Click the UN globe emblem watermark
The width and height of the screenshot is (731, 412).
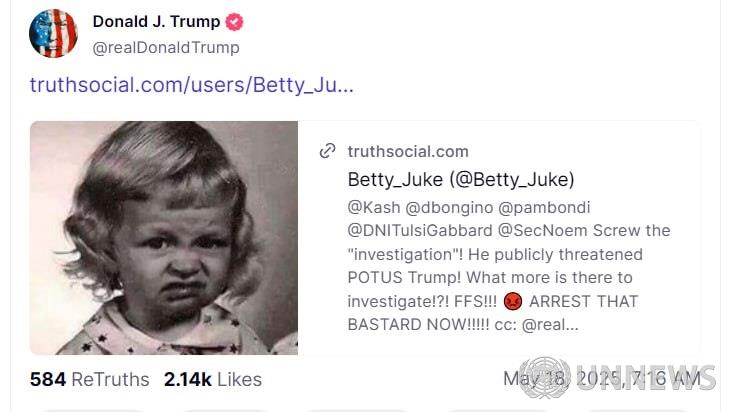pos(545,378)
